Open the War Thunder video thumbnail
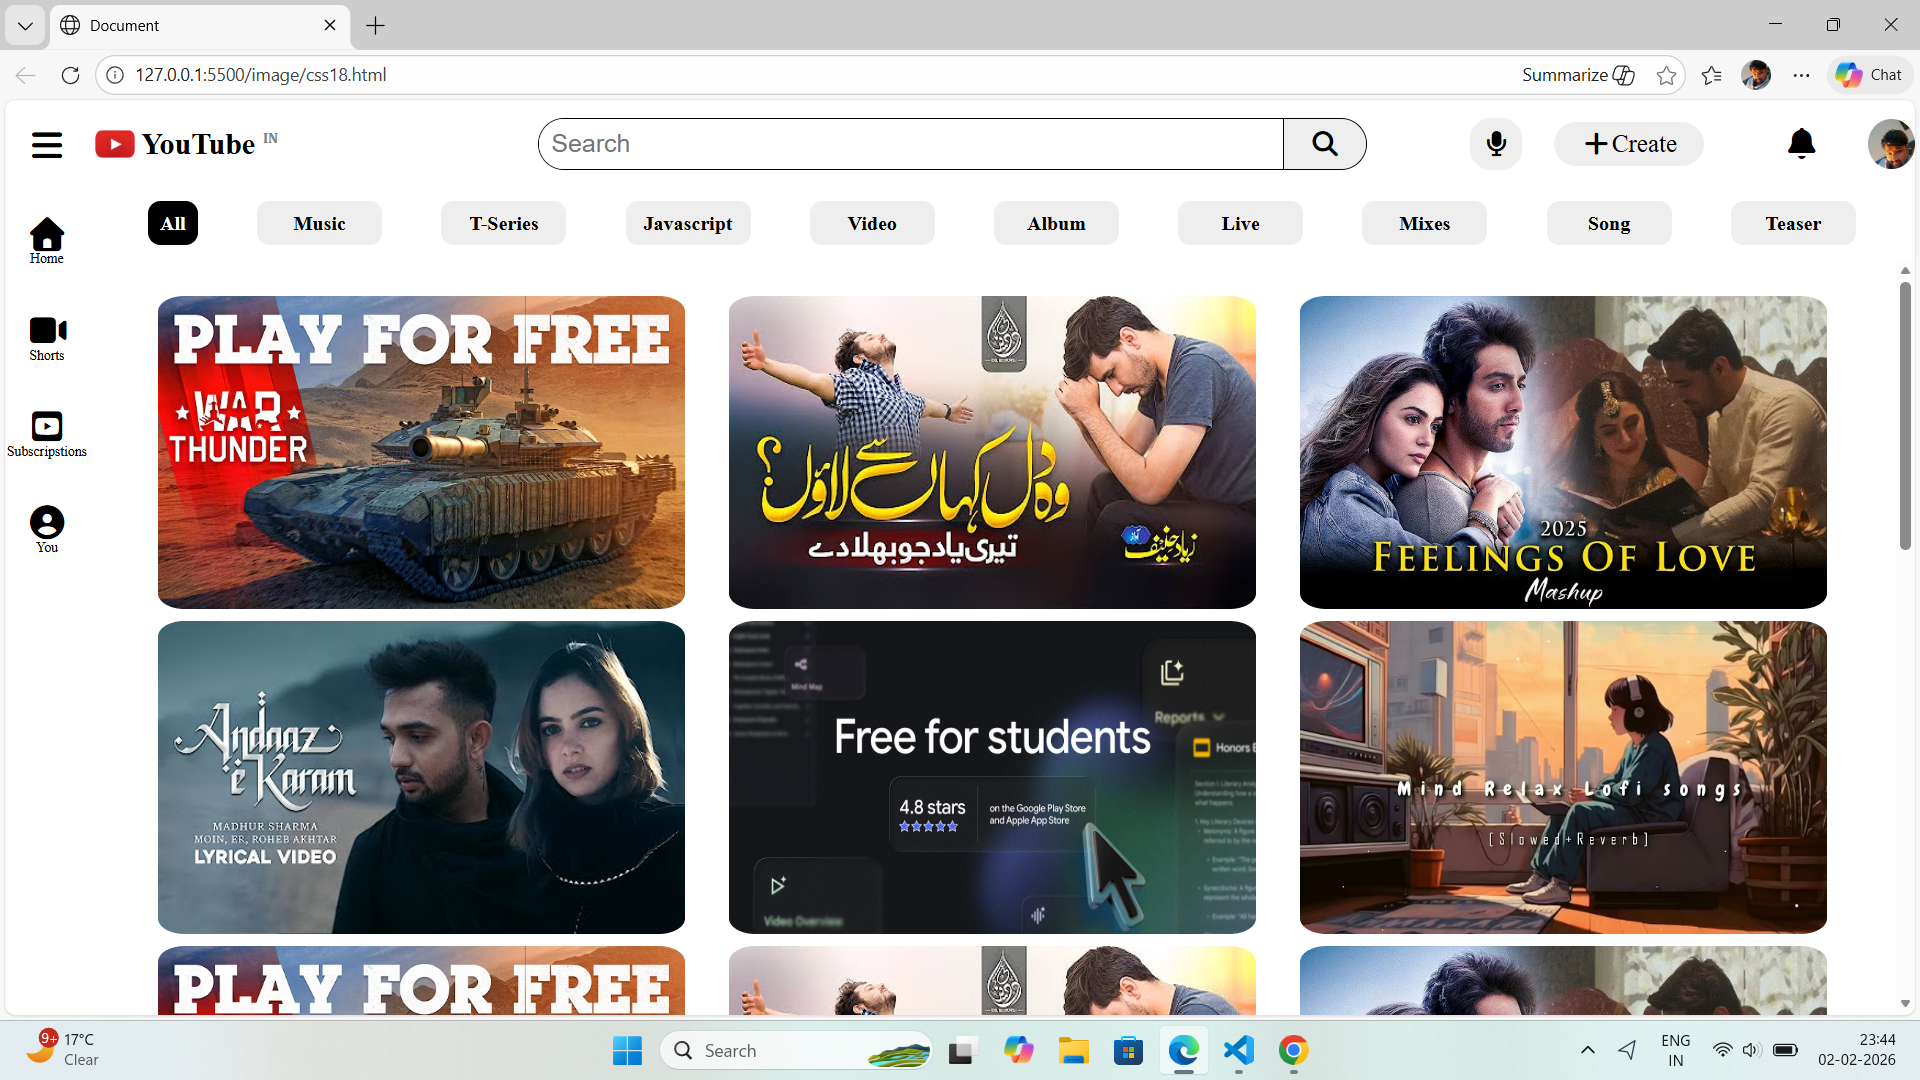 click(421, 452)
